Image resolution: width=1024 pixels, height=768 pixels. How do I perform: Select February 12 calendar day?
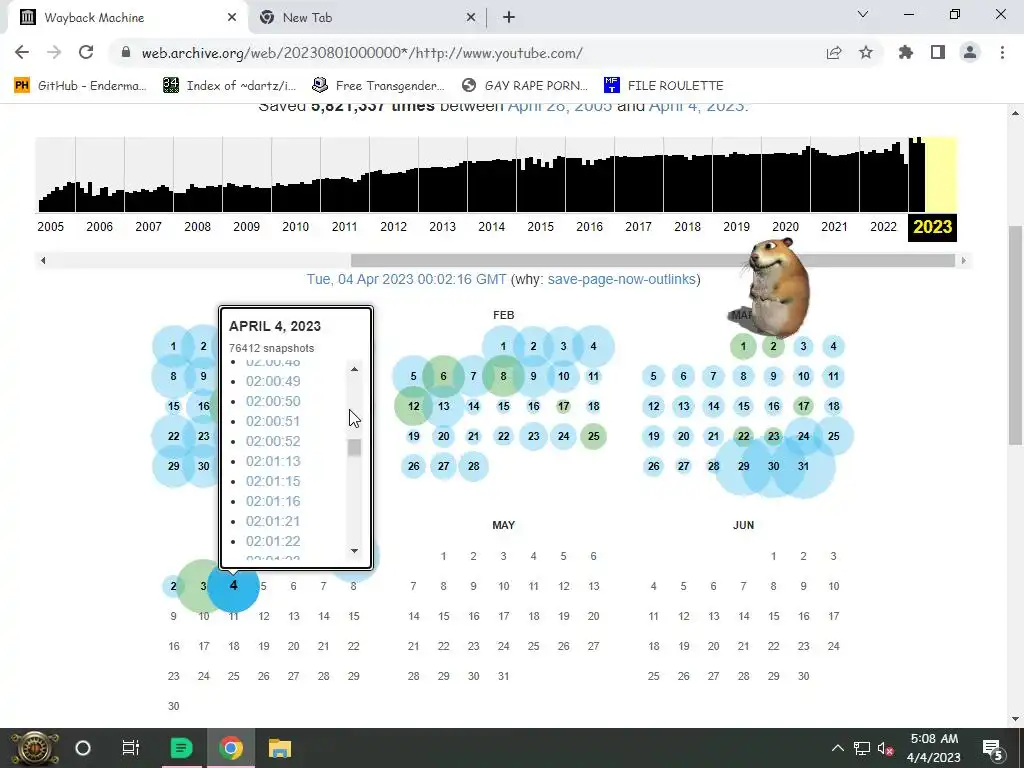413,406
